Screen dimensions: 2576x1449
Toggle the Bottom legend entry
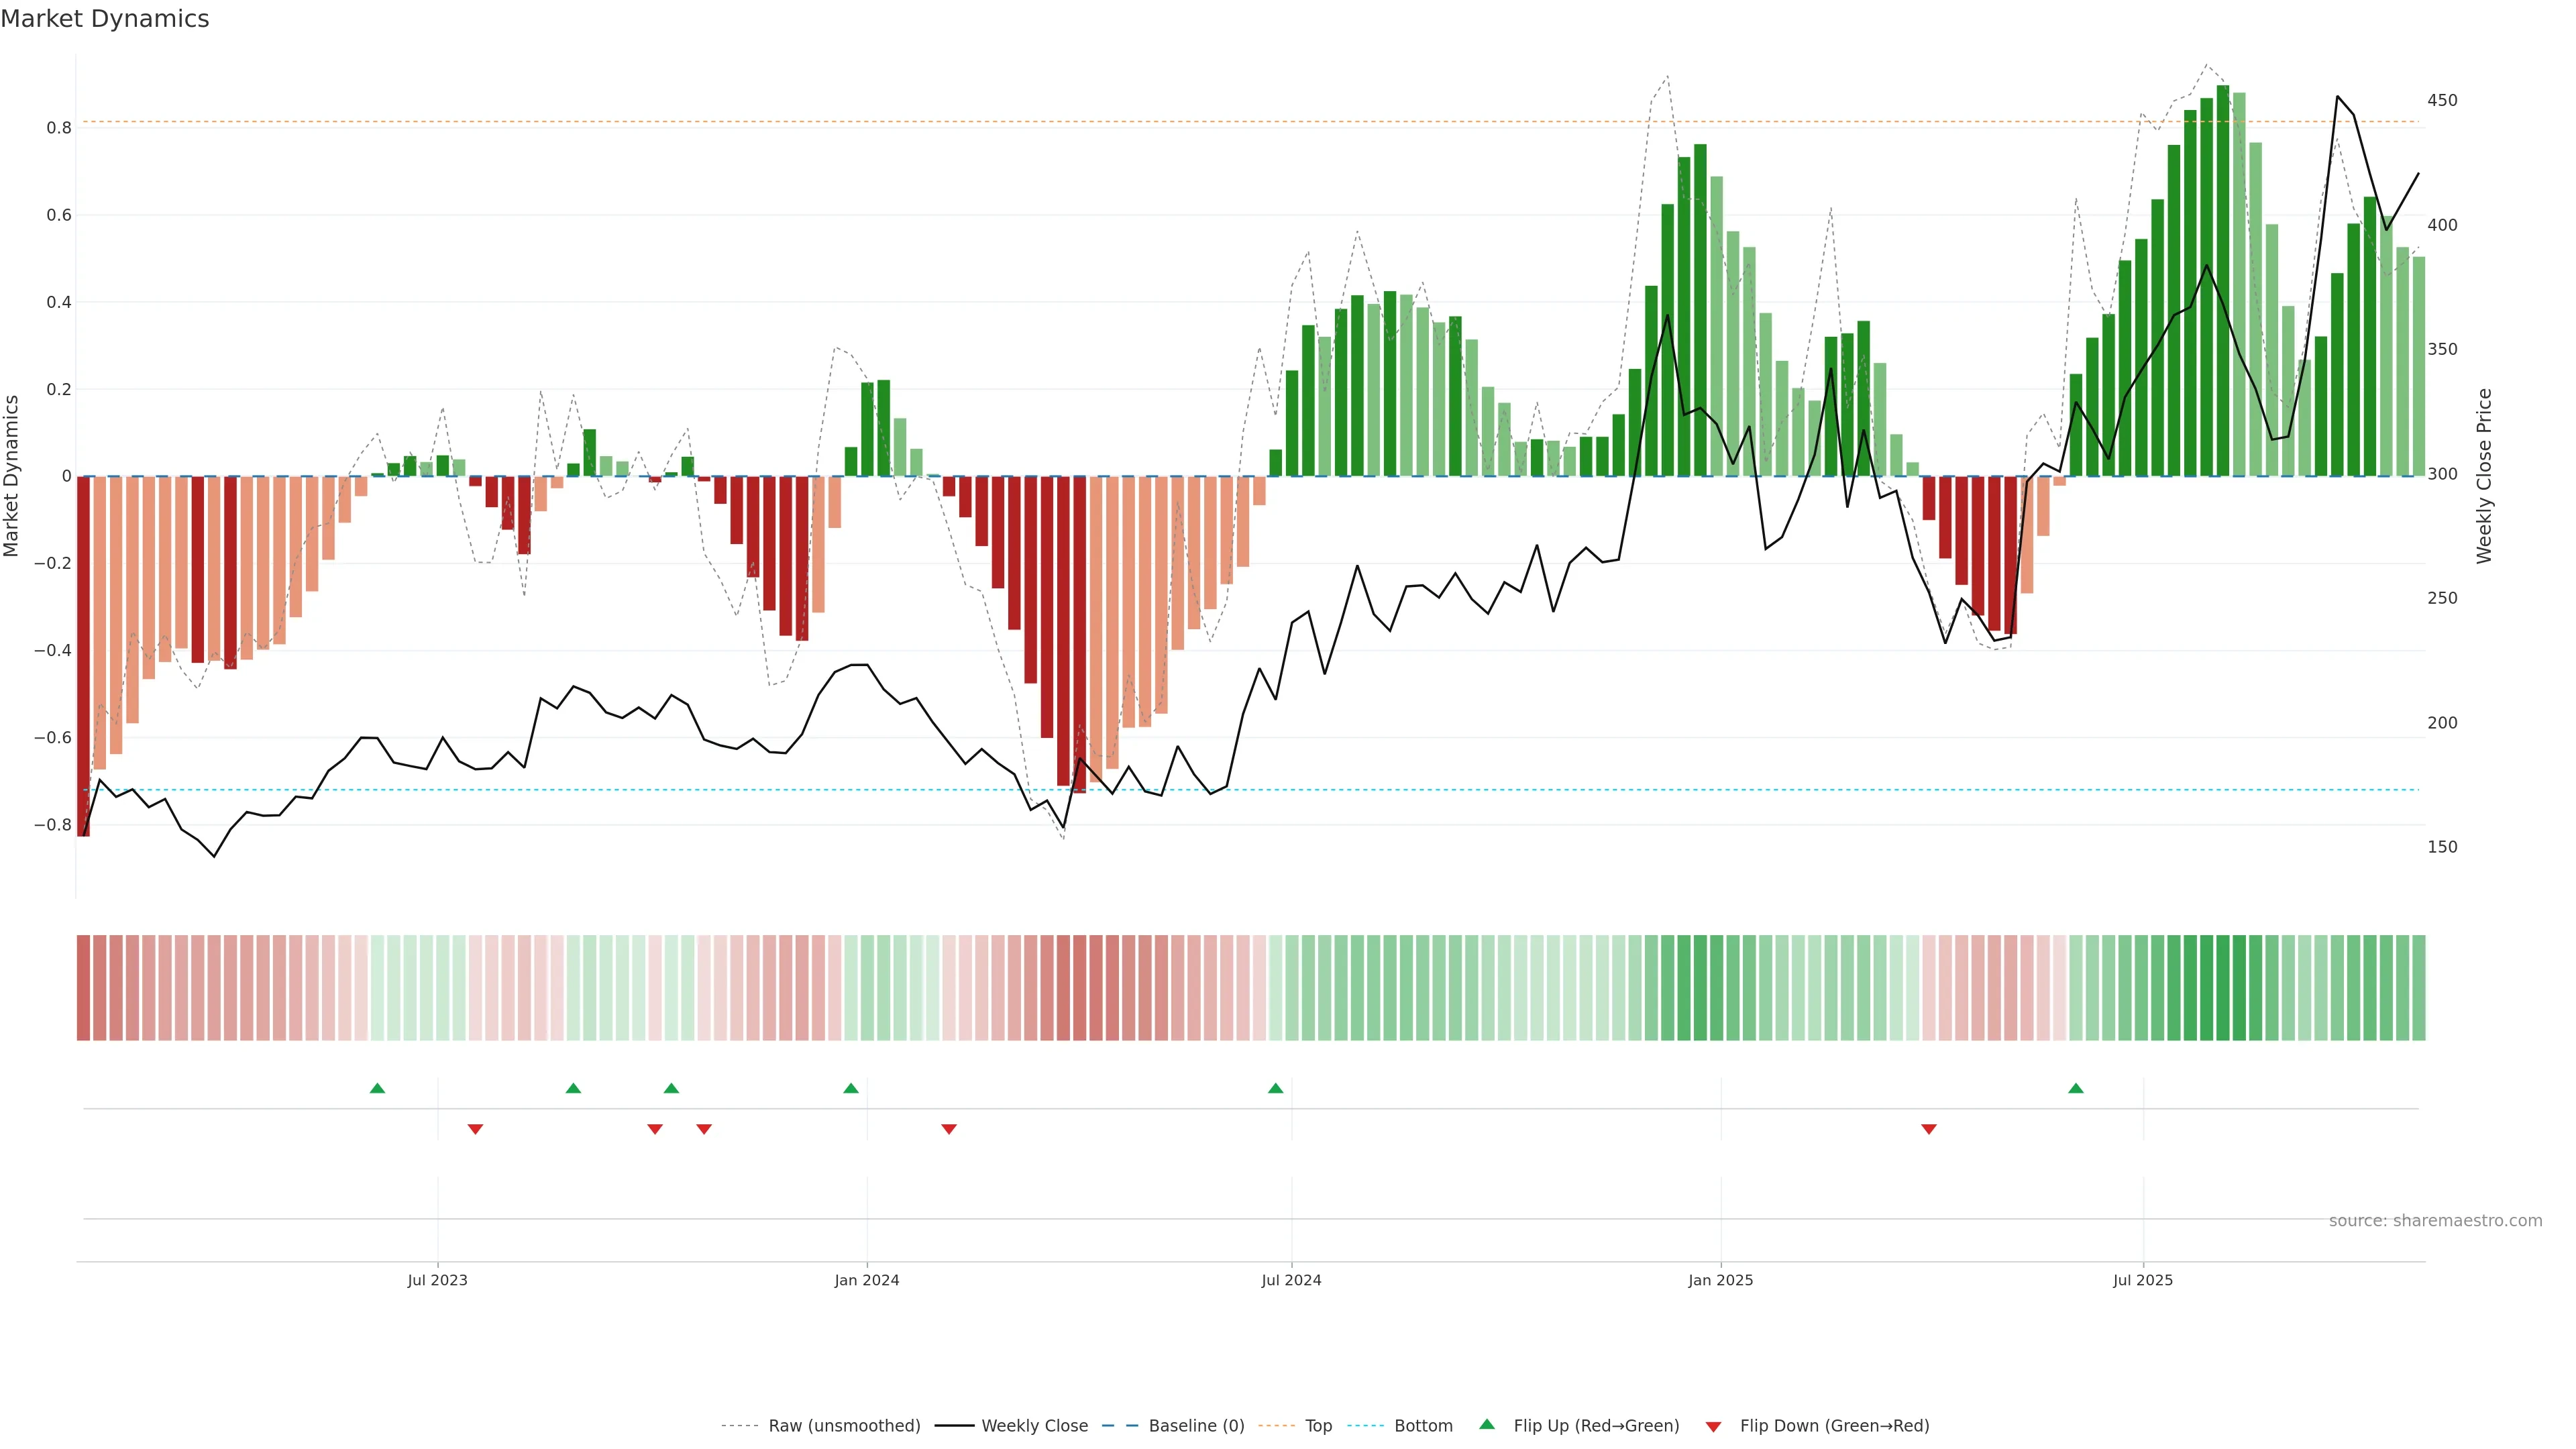(x=1423, y=1426)
